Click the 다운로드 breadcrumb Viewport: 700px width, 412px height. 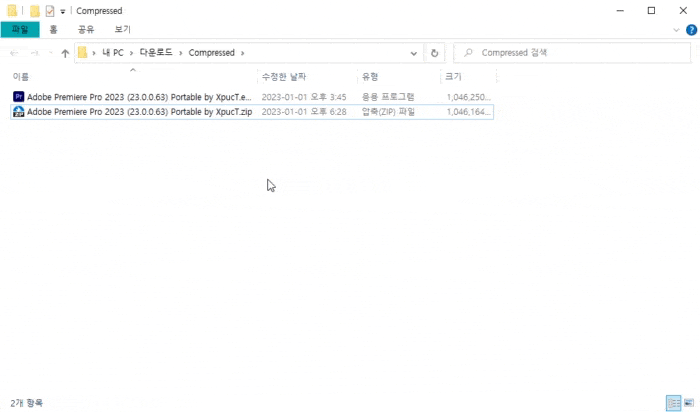[156, 53]
